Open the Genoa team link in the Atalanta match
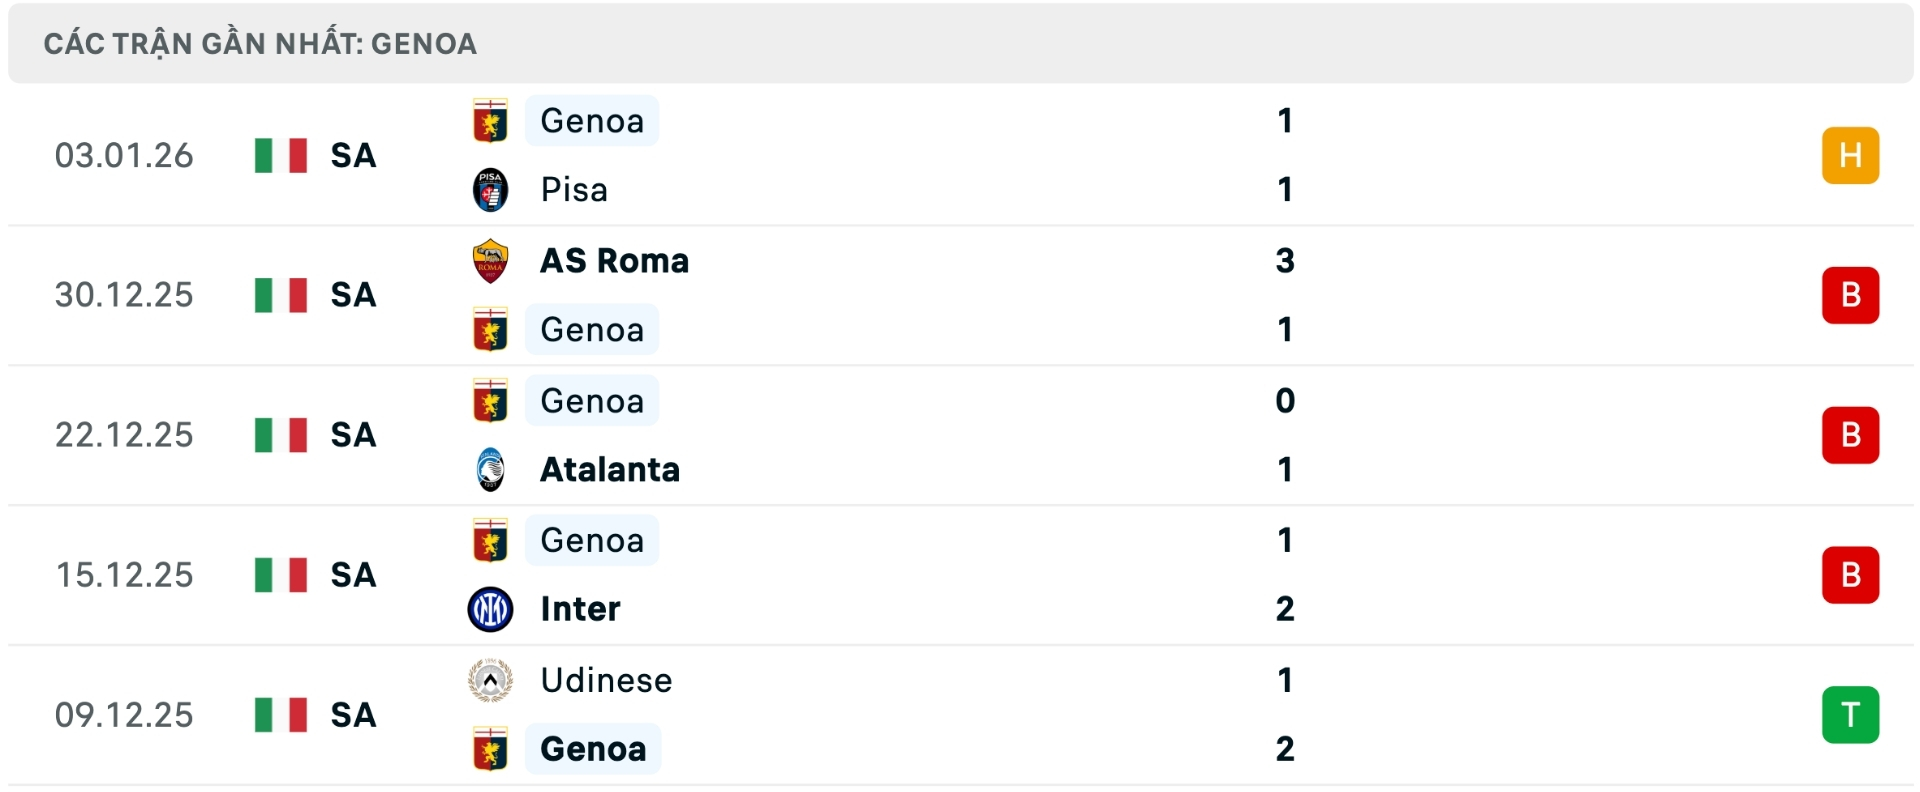 [x=592, y=400]
